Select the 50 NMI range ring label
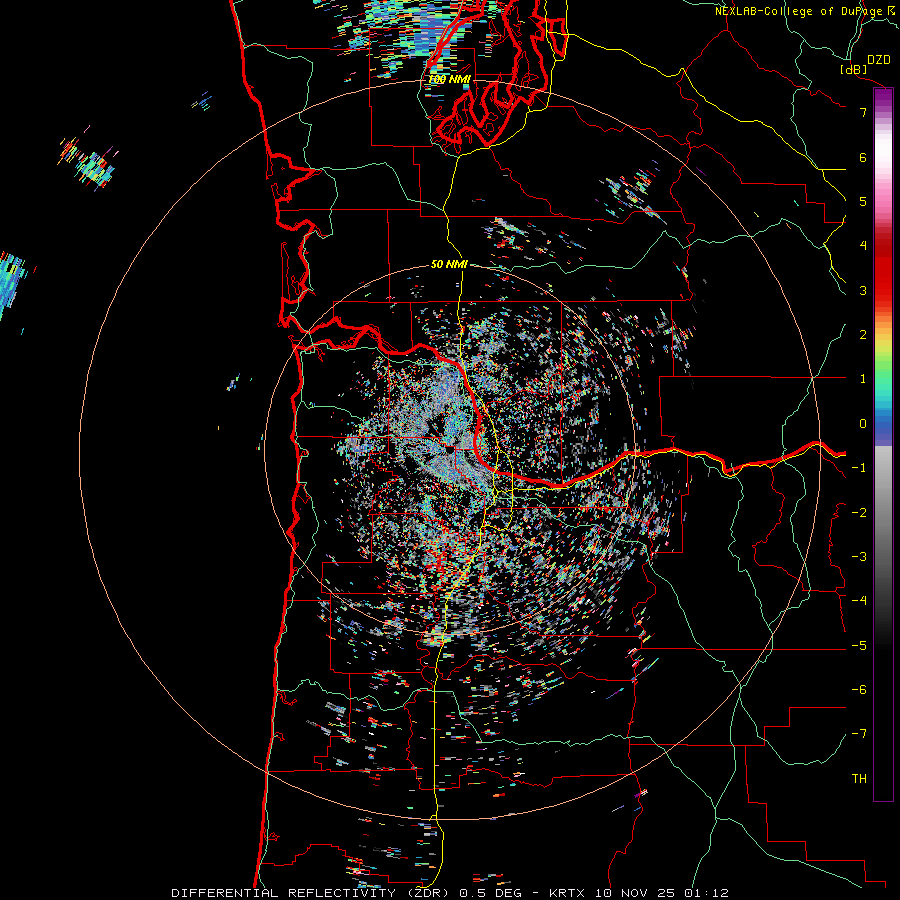The height and width of the screenshot is (900, 900). pyautogui.click(x=449, y=265)
